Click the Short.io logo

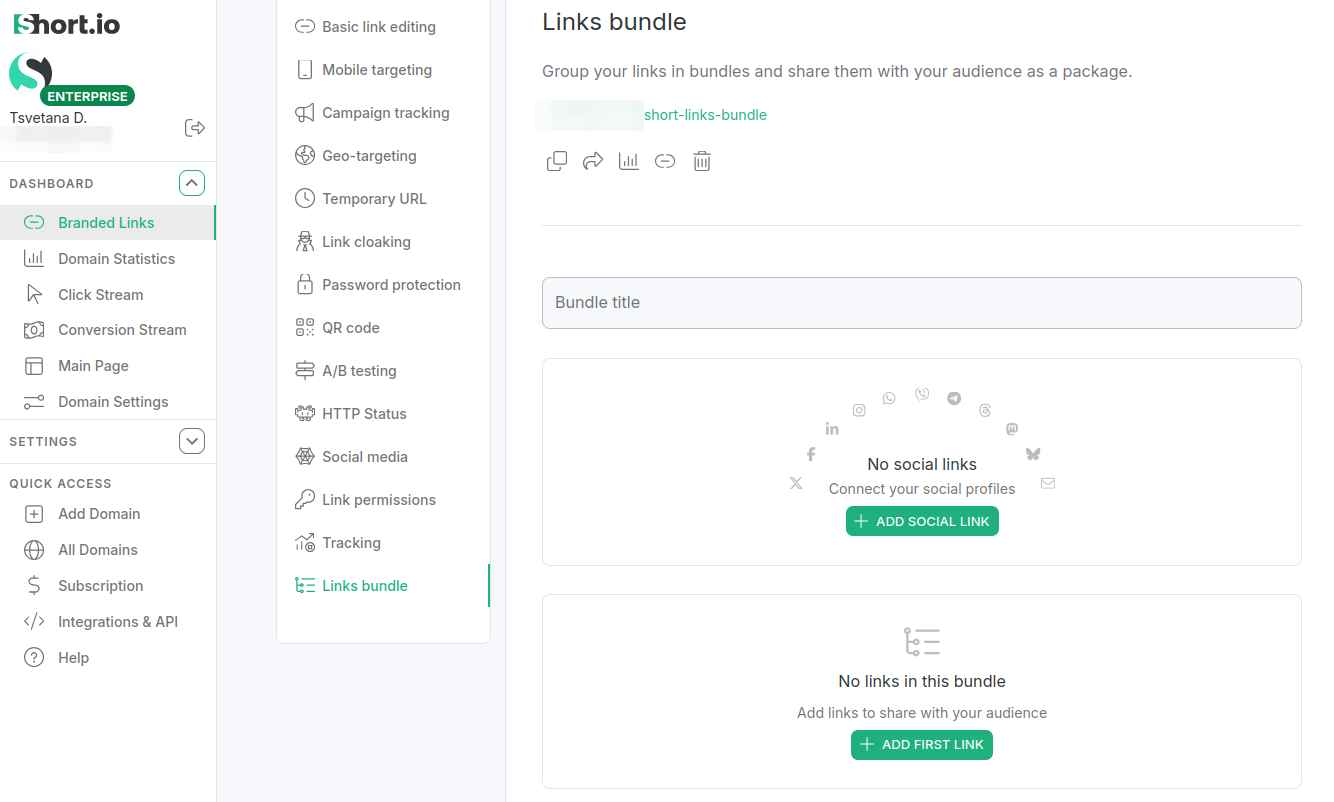pyautogui.click(x=67, y=24)
